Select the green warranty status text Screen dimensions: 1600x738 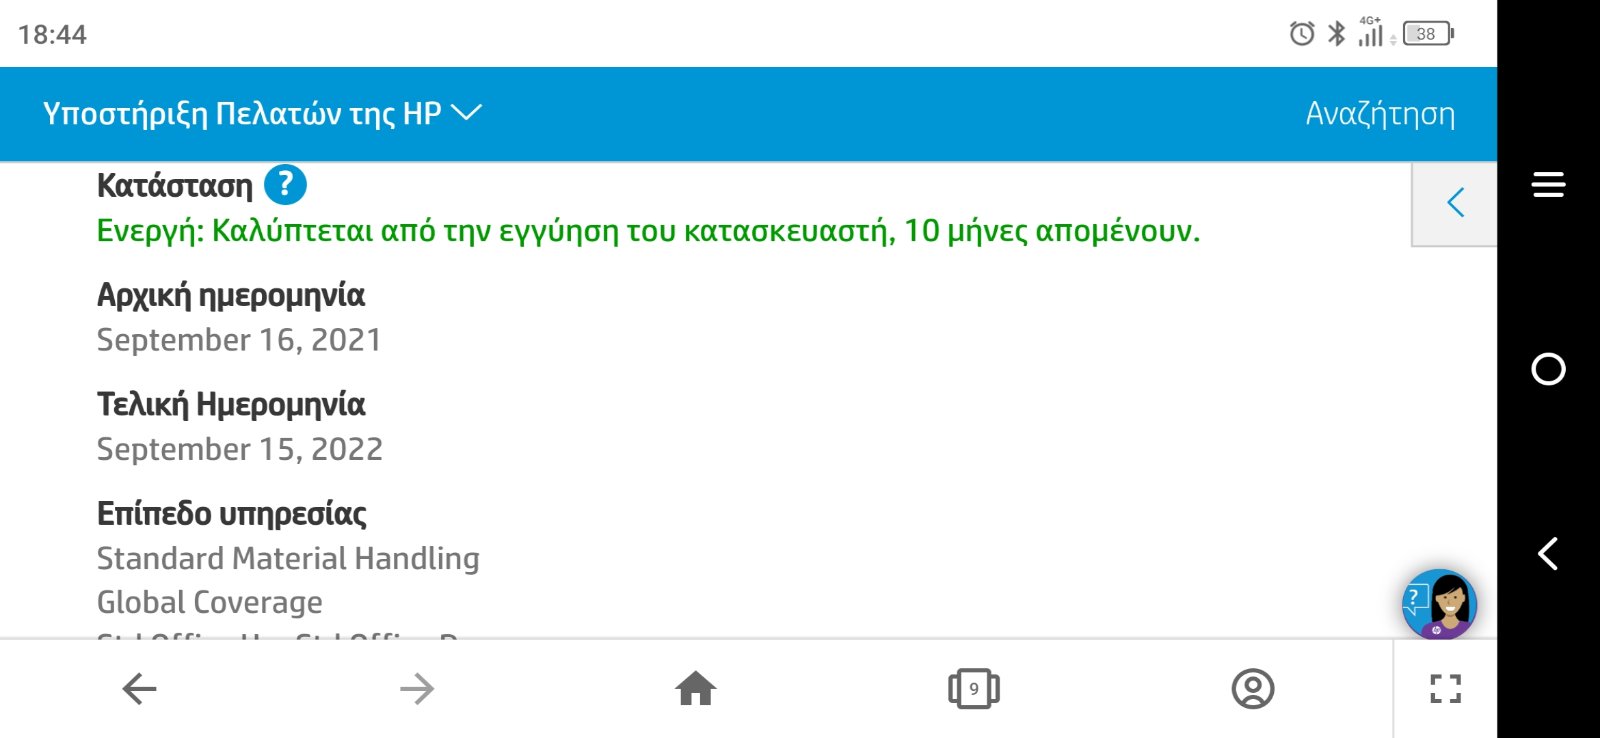point(648,231)
